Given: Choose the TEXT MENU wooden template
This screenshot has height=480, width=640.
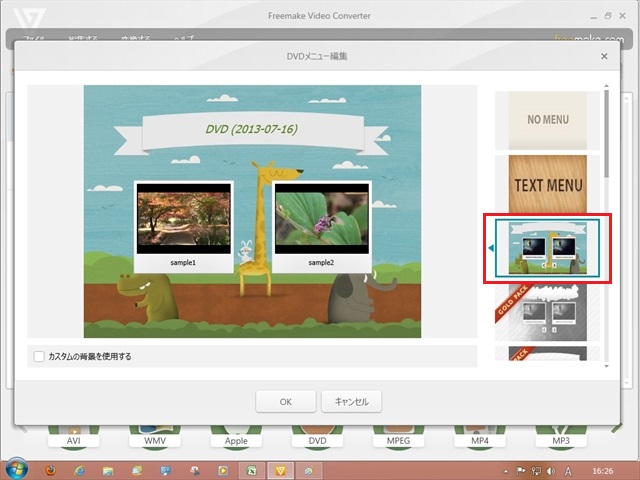Looking at the screenshot, I should click(x=547, y=184).
